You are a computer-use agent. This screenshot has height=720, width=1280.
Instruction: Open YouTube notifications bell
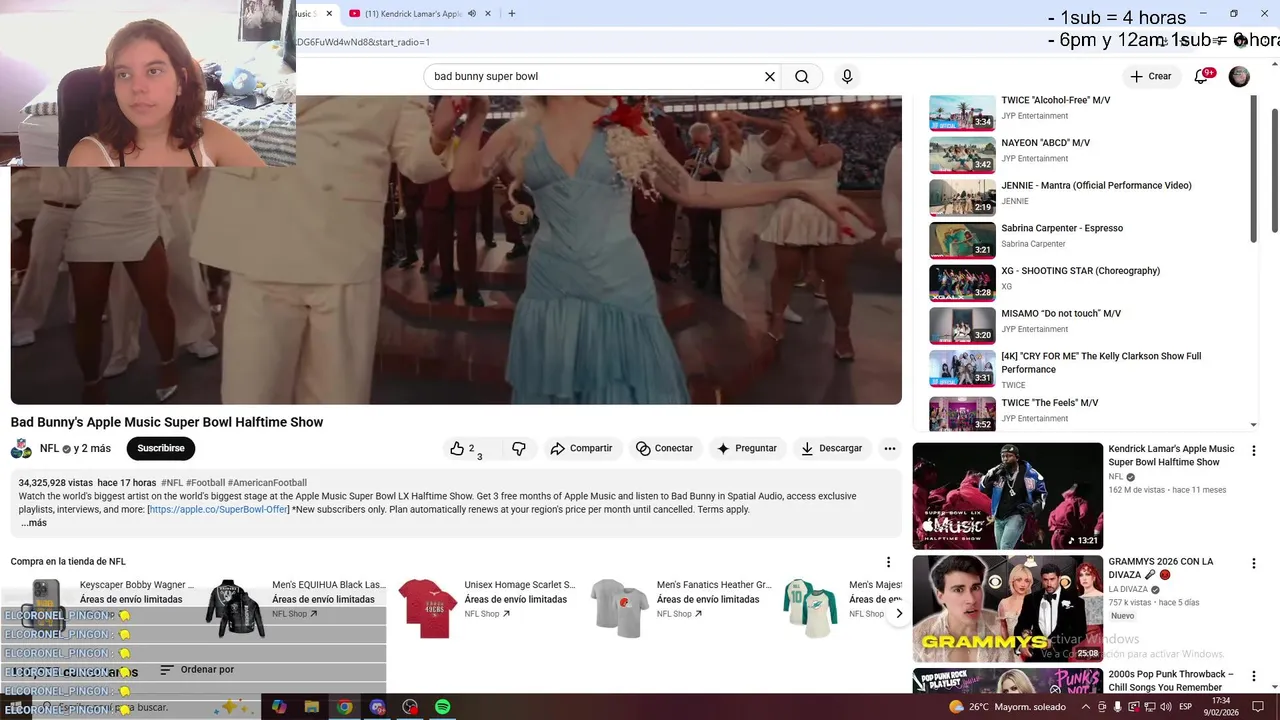point(1201,76)
